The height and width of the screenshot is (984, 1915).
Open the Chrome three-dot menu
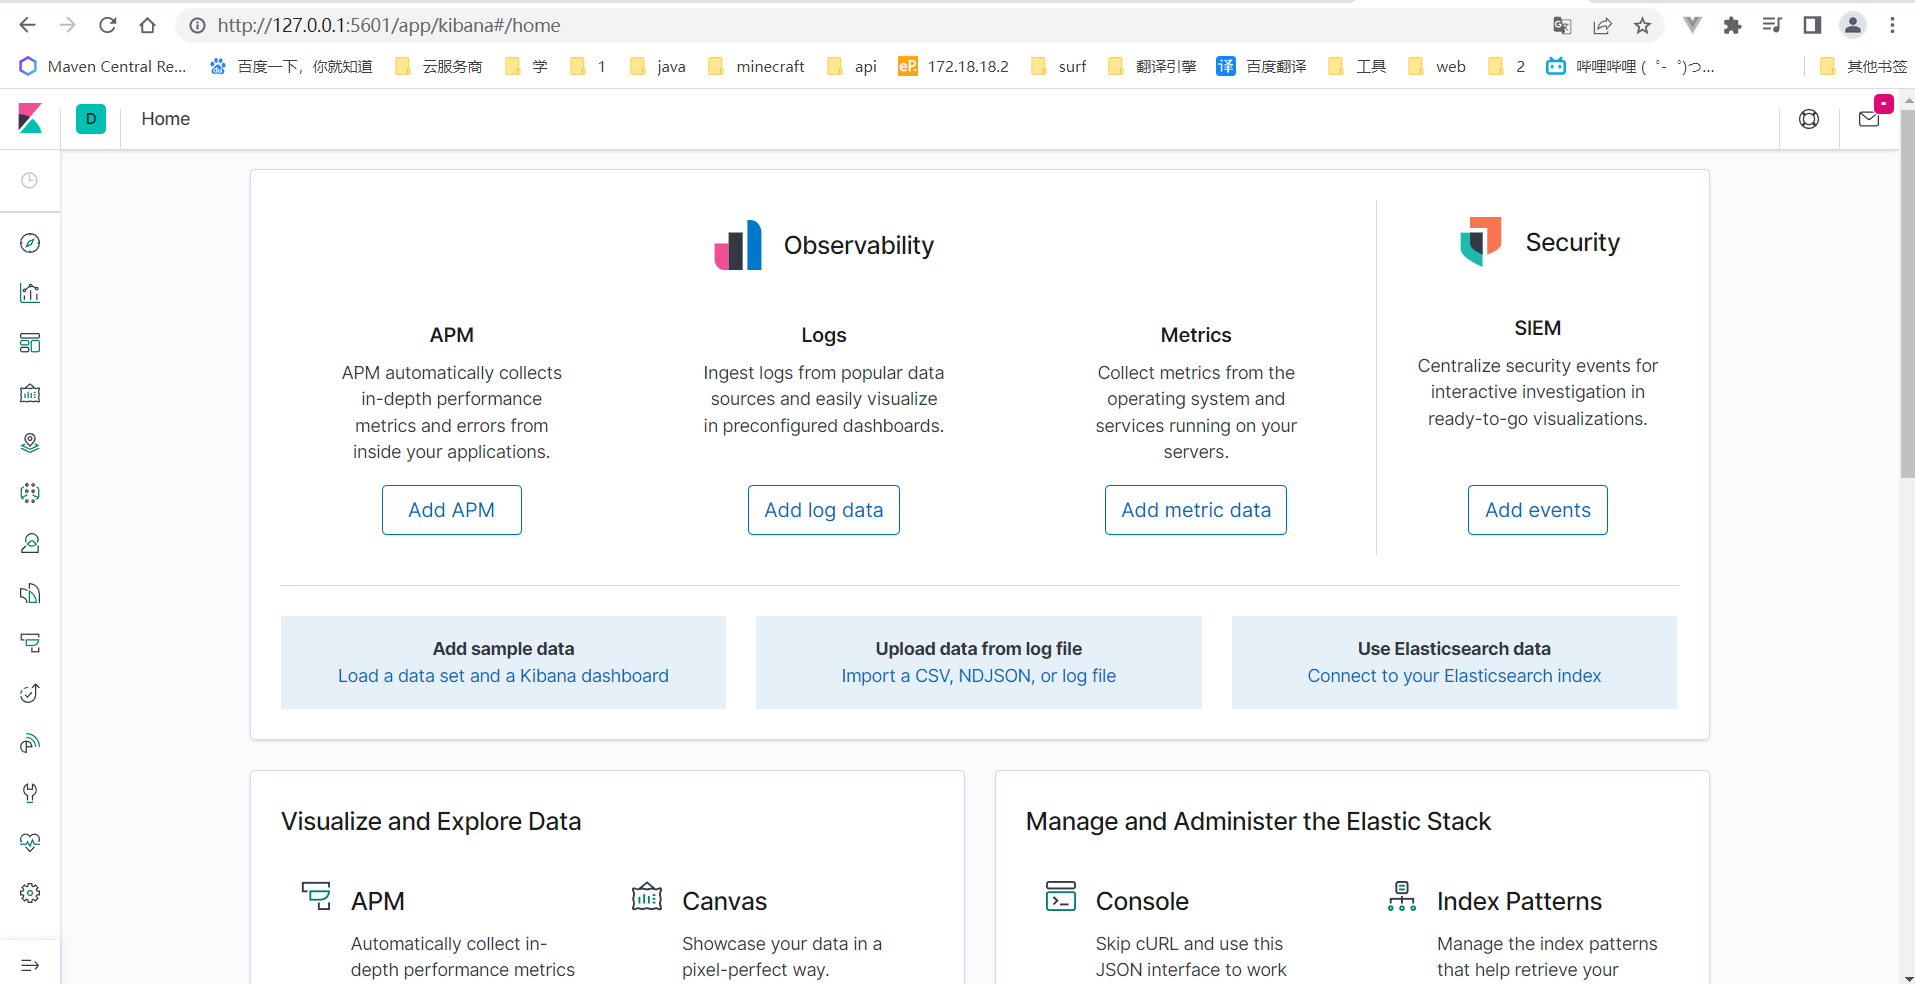1892,25
